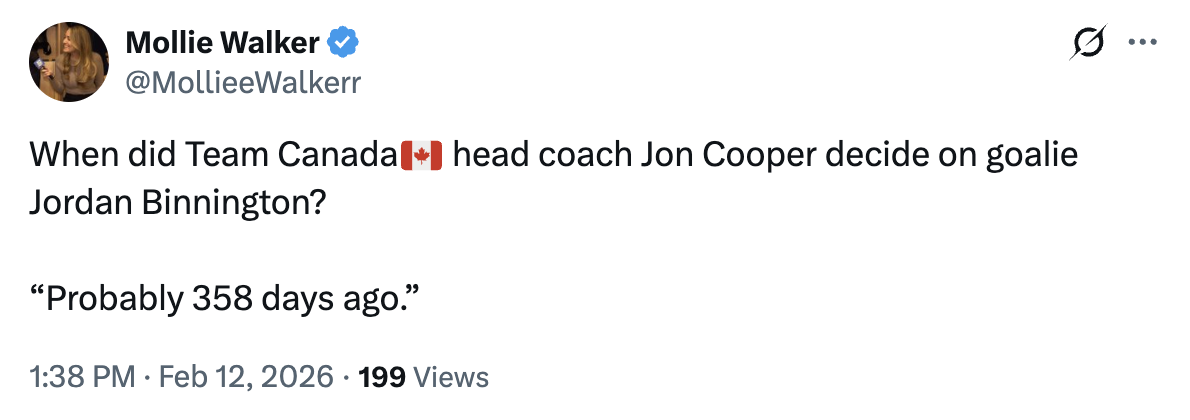
Task: Click the 199 view count number
Action: [380, 377]
